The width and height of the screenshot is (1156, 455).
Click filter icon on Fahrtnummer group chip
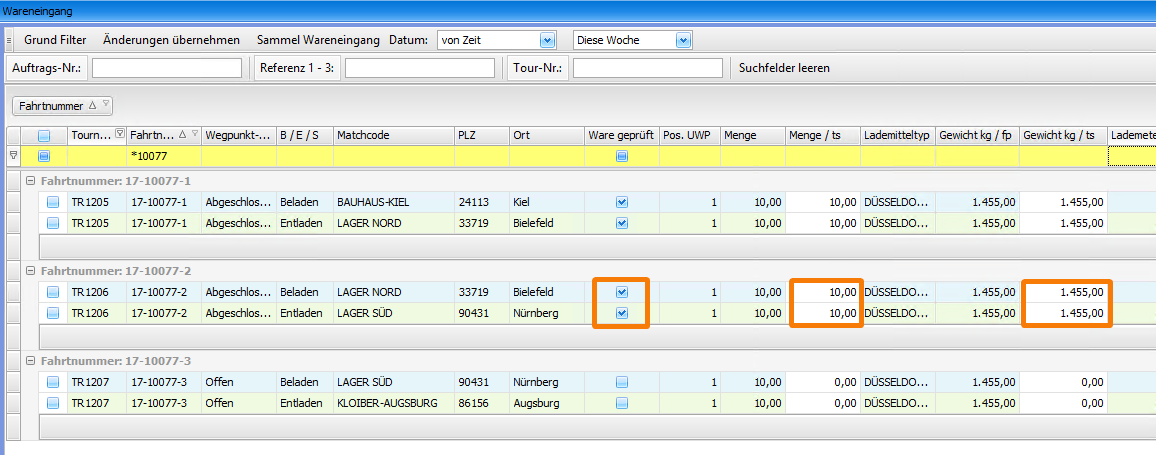pos(105,105)
